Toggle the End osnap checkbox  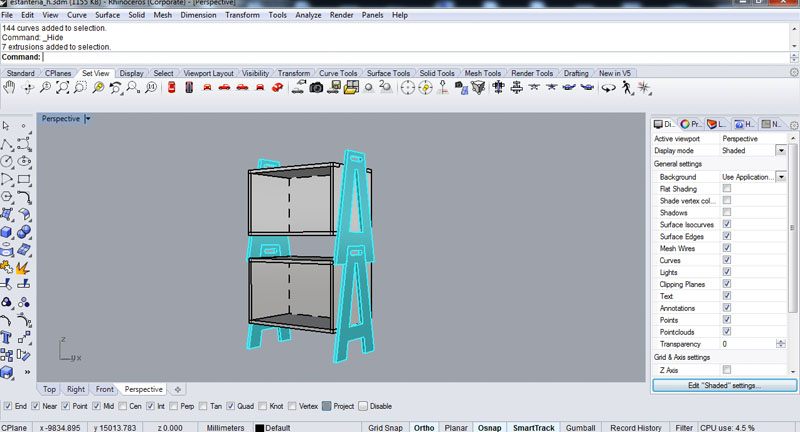(x=8, y=406)
